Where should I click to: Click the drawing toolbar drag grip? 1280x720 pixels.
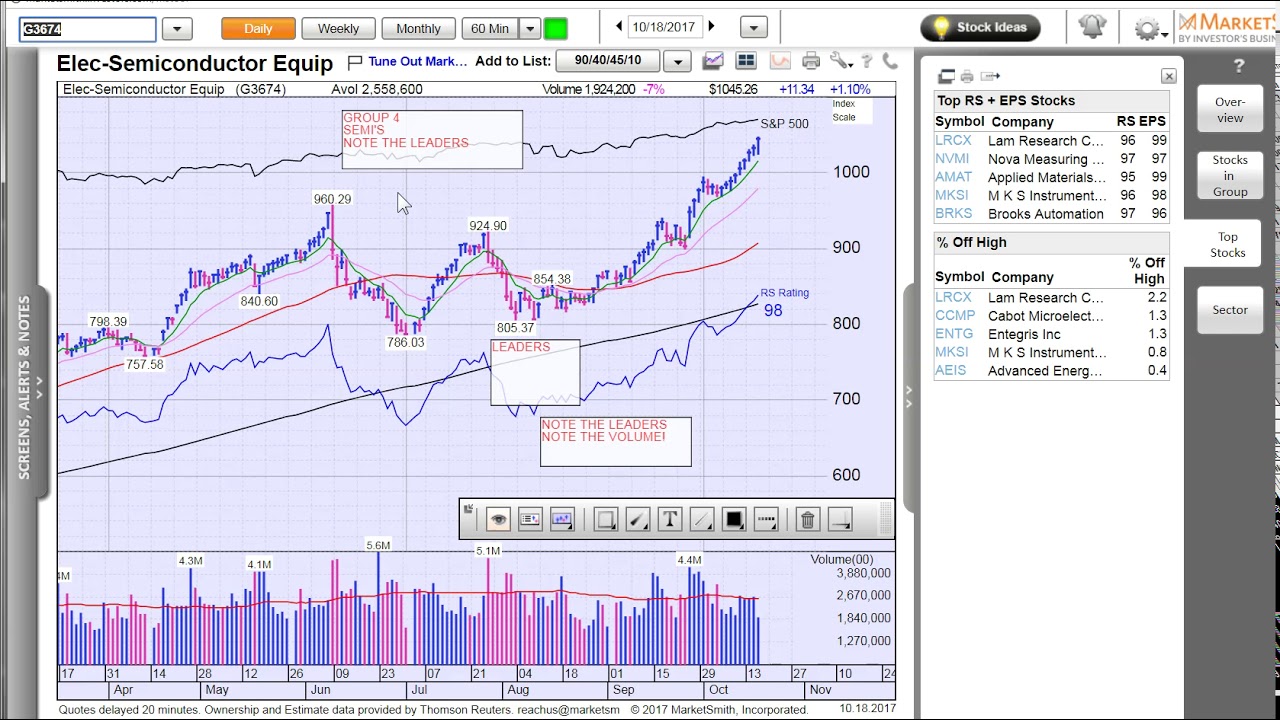pyautogui.click(x=885, y=519)
